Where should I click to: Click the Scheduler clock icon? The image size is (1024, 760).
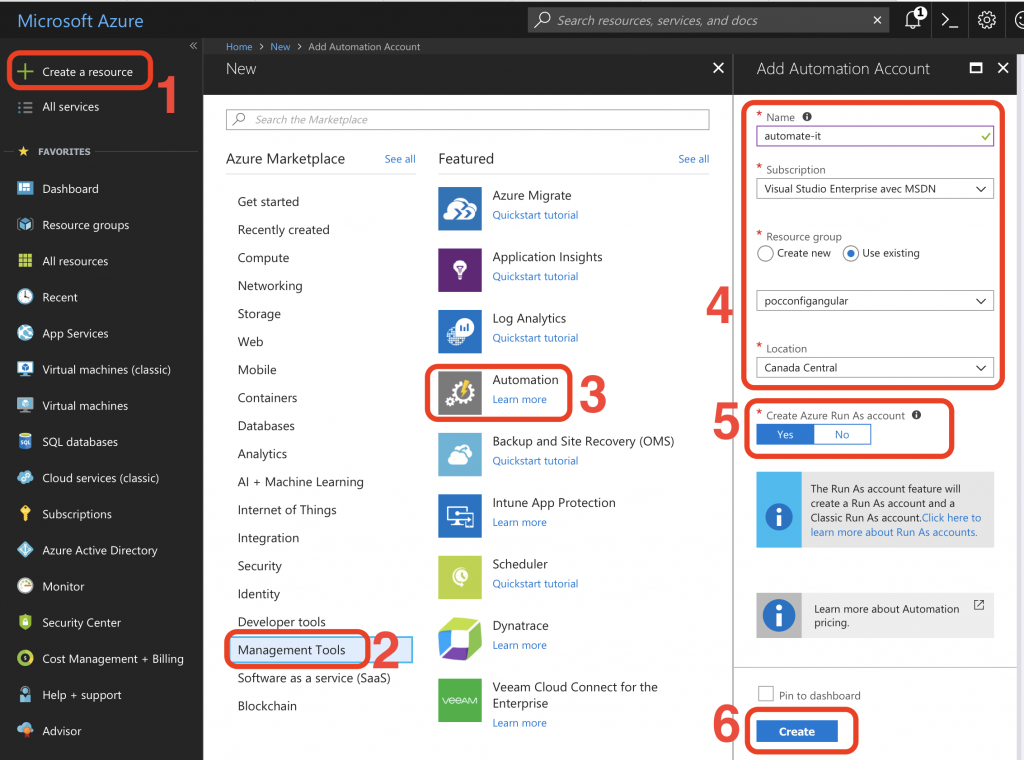(460, 577)
